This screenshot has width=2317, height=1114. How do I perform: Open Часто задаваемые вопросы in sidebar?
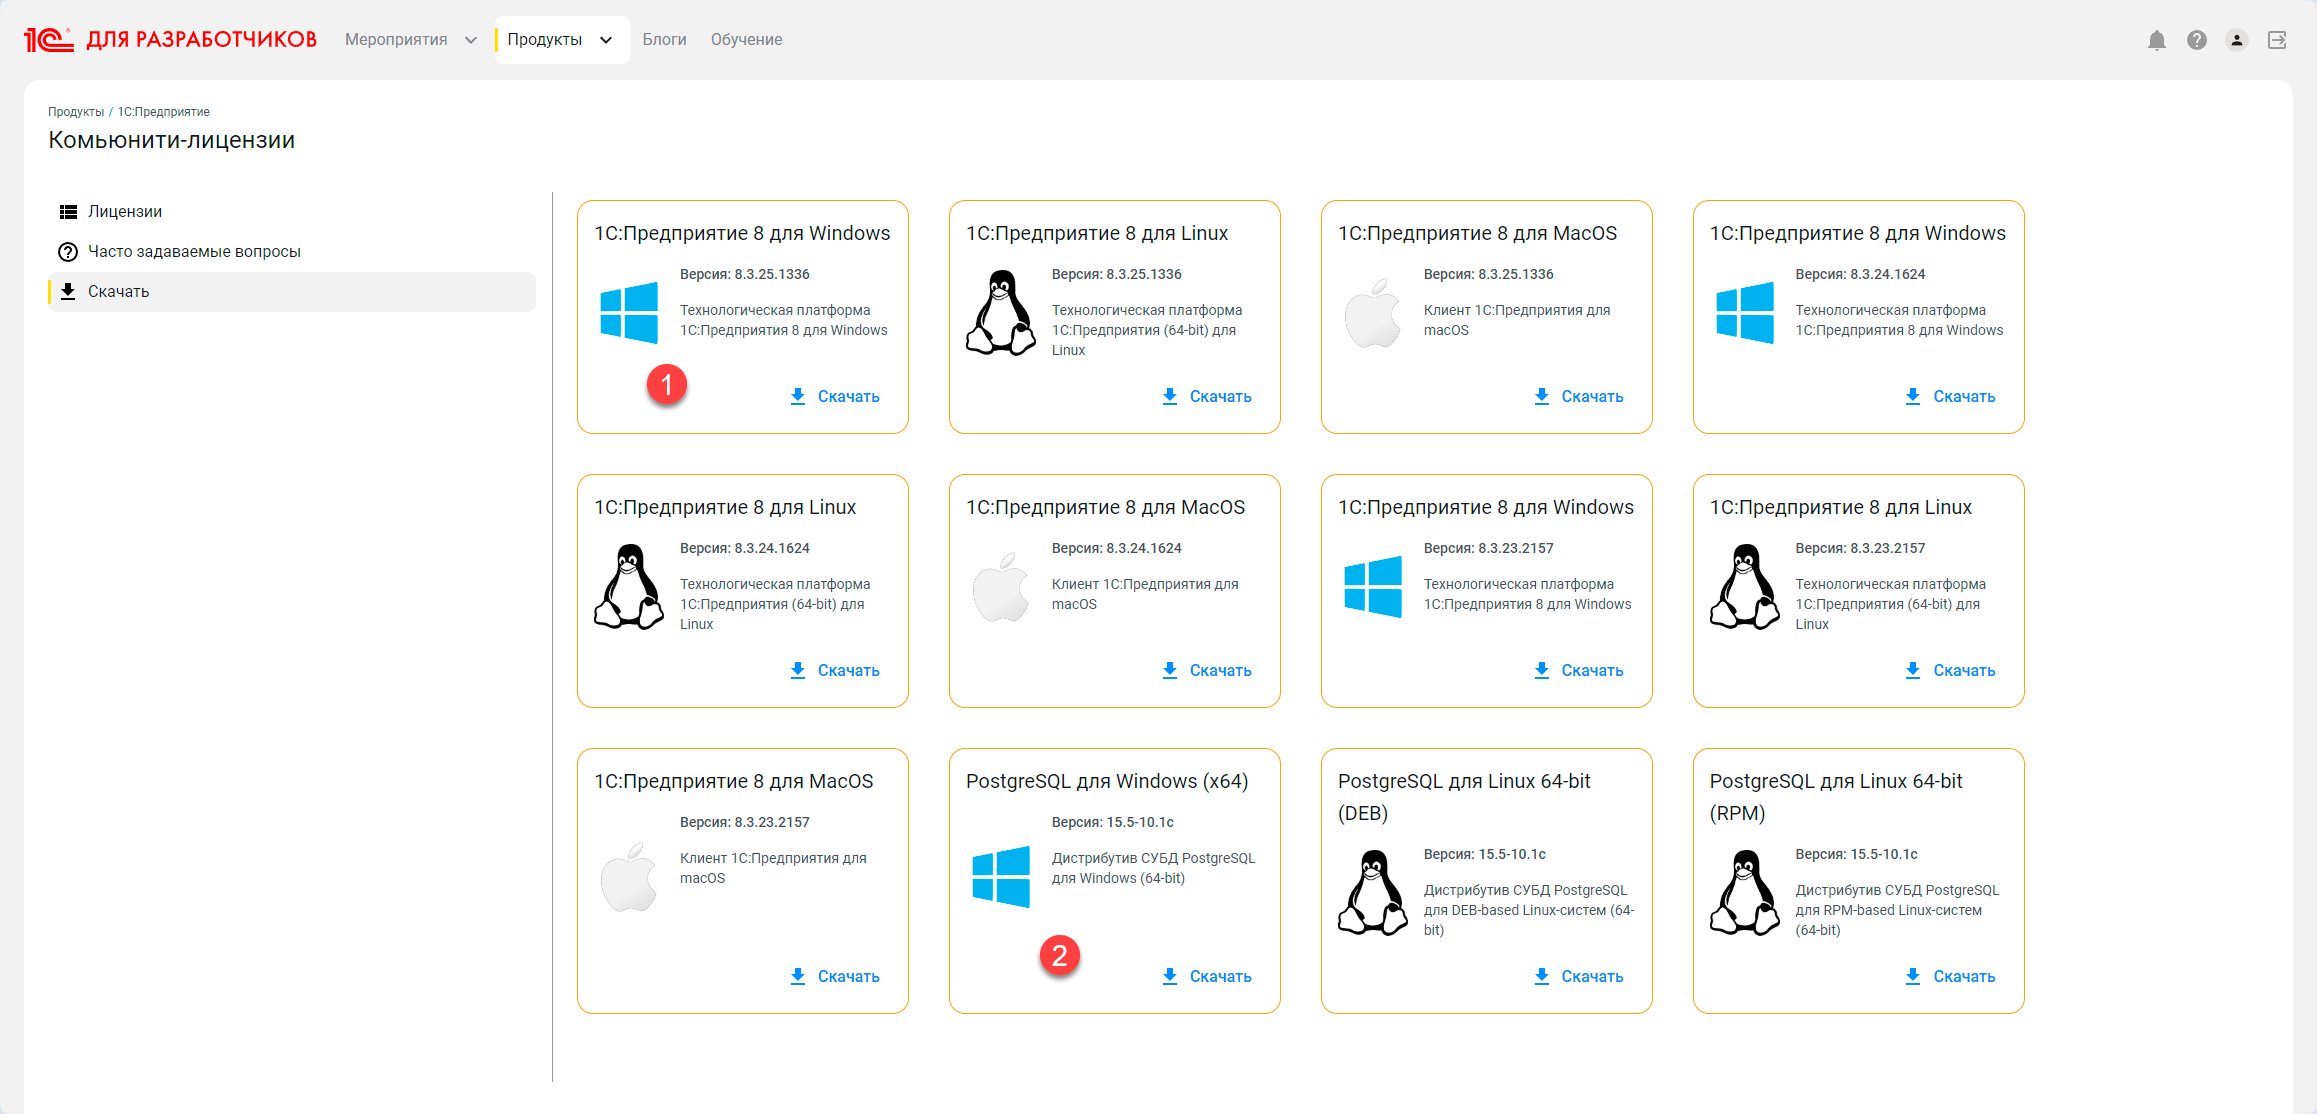194,252
